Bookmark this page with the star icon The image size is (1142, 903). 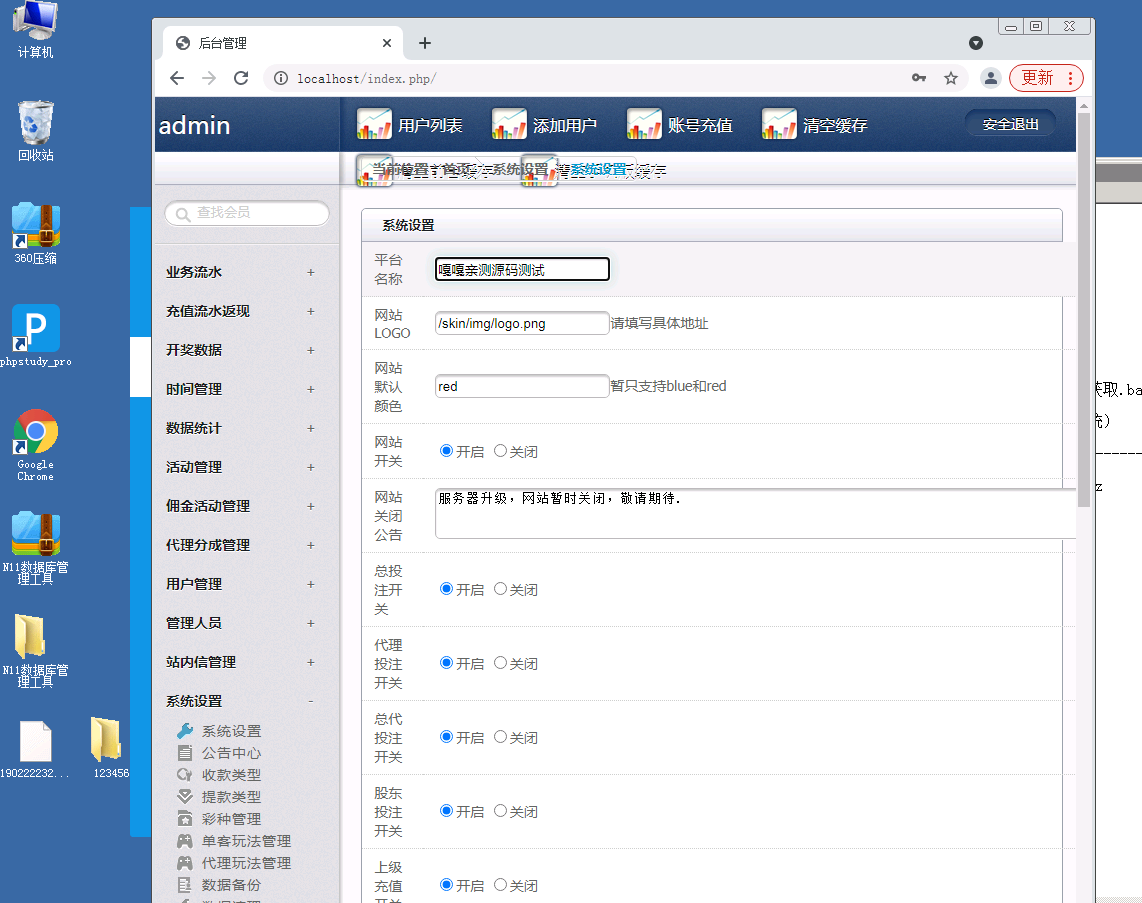coord(951,78)
